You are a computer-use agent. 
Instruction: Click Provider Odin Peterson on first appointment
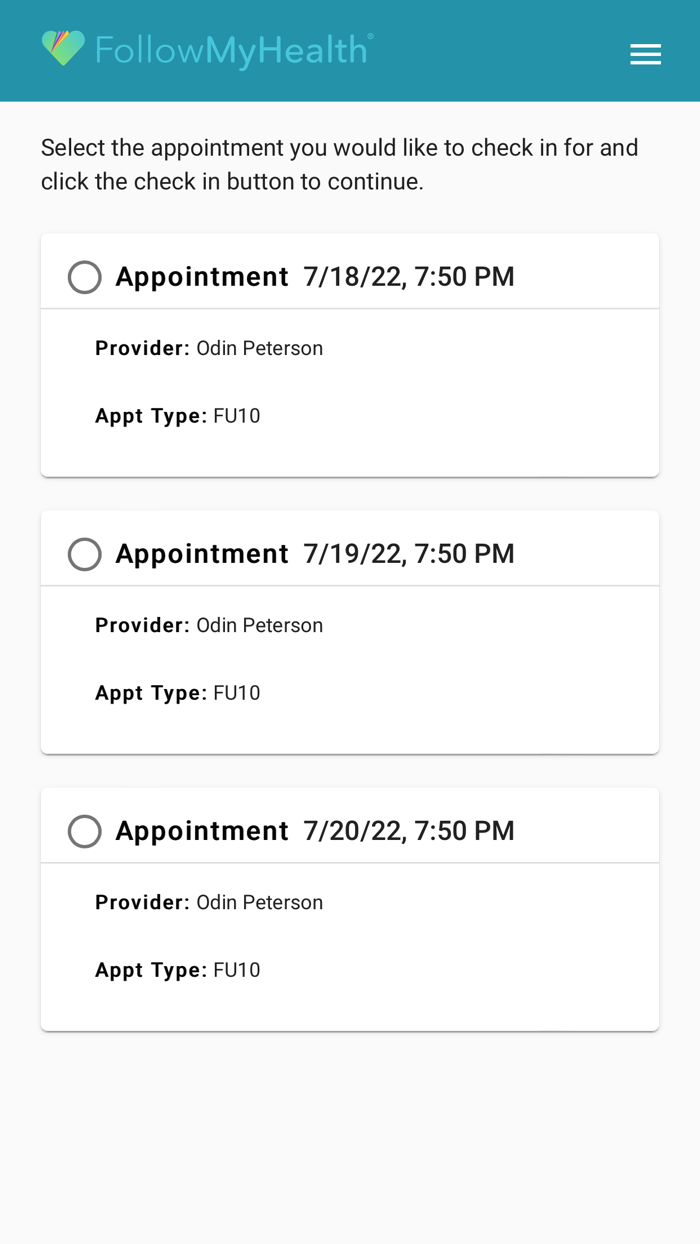click(208, 348)
